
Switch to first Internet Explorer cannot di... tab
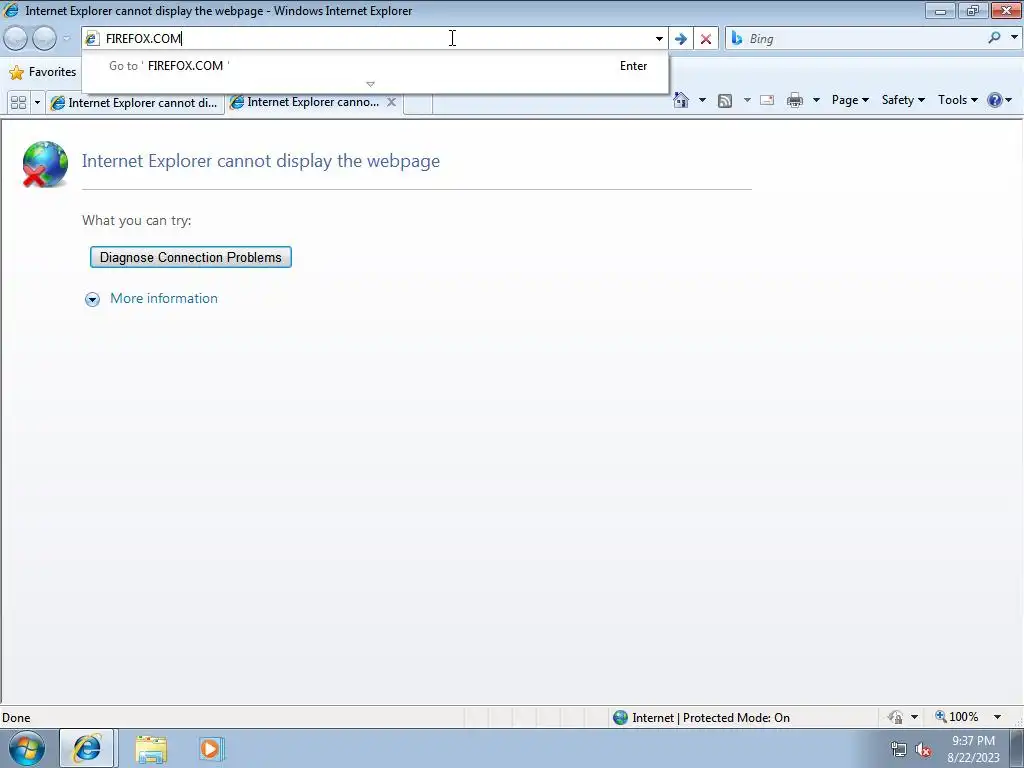pyautogui.click(x=134, y=103)
